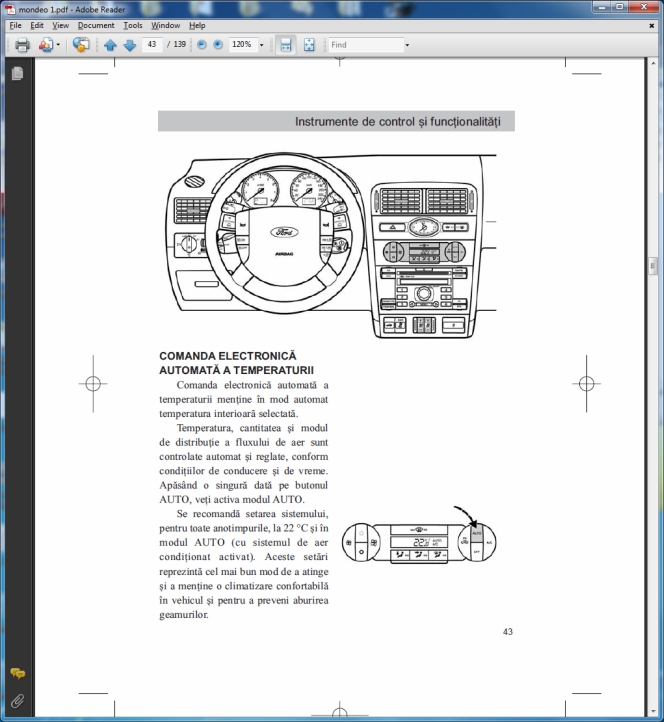Open the Attachments paperclip panel
This screenshot has width=664, height=722.
pos(17,699)
